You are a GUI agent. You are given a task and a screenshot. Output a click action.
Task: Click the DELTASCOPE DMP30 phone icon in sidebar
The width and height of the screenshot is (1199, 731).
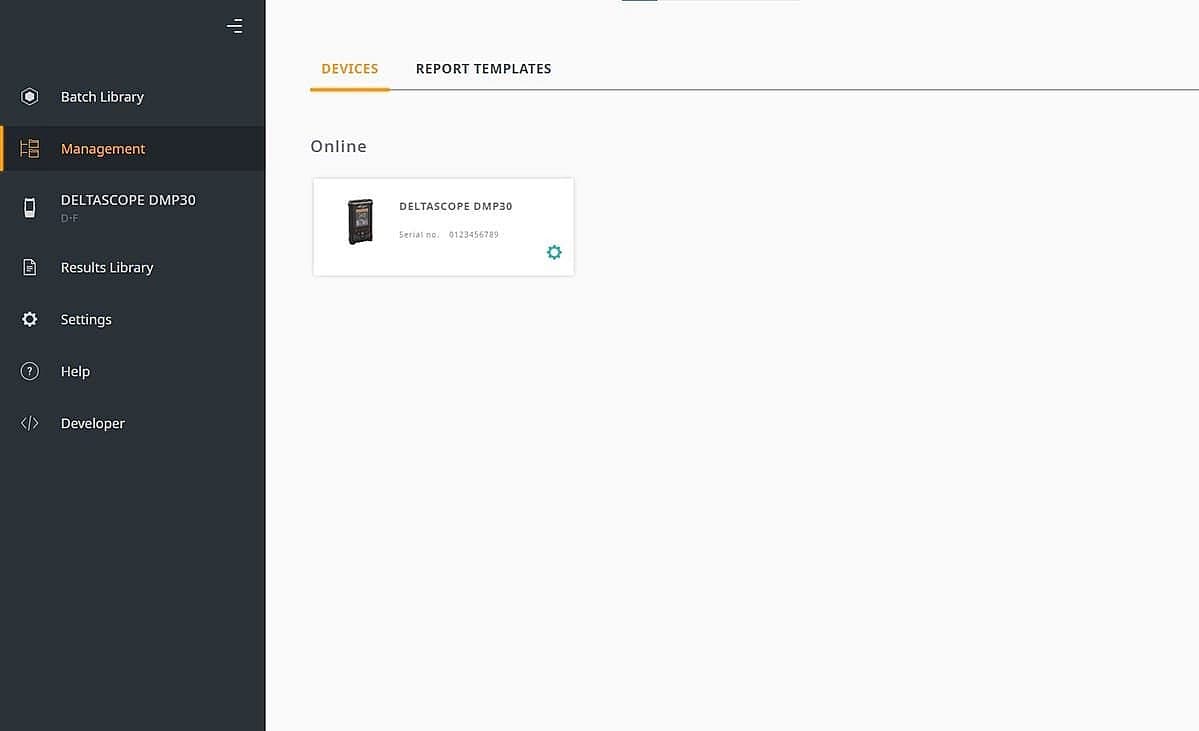[29, 208]
